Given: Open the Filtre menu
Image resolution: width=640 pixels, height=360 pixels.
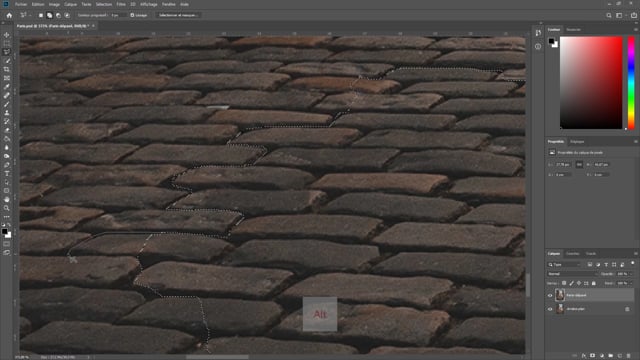Looking at the screenshot, I should 121,4.
